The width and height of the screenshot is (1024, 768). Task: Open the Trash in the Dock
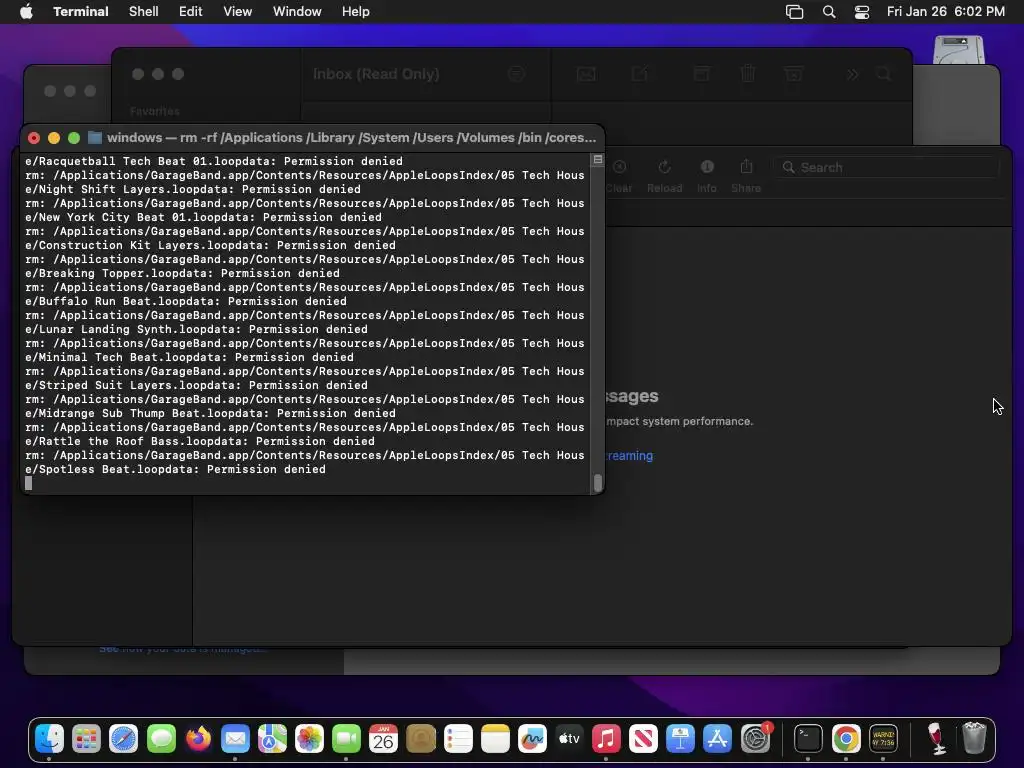(974, 739)
